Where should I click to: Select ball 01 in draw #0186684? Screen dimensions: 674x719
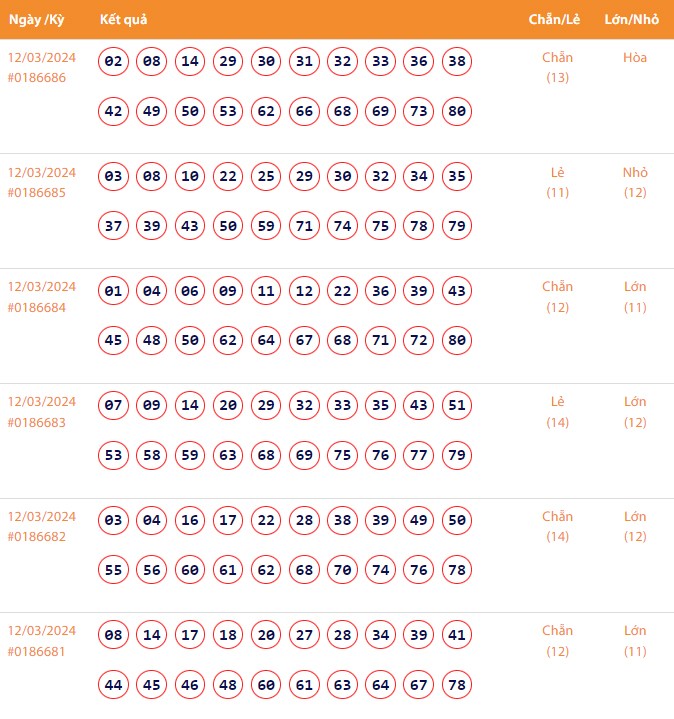(x=114, y=292)
